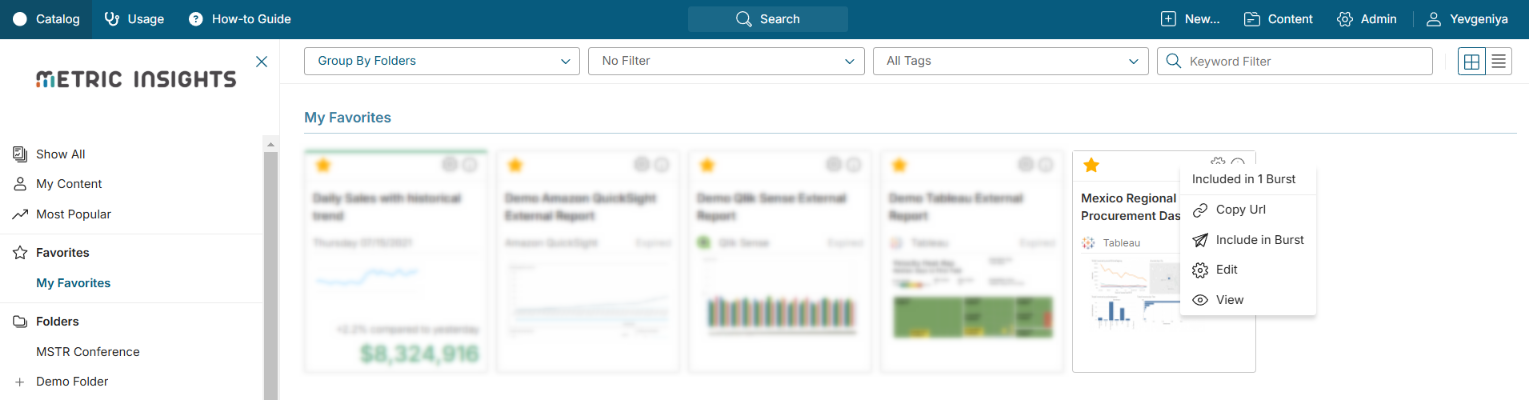
Task: Click the Search button in top bar
Action: (x=768, y=19)
